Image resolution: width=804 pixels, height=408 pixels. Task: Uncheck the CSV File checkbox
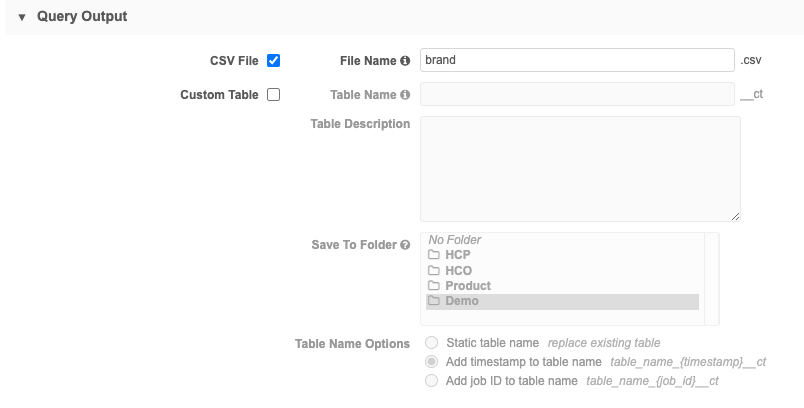tap(274, 60)
